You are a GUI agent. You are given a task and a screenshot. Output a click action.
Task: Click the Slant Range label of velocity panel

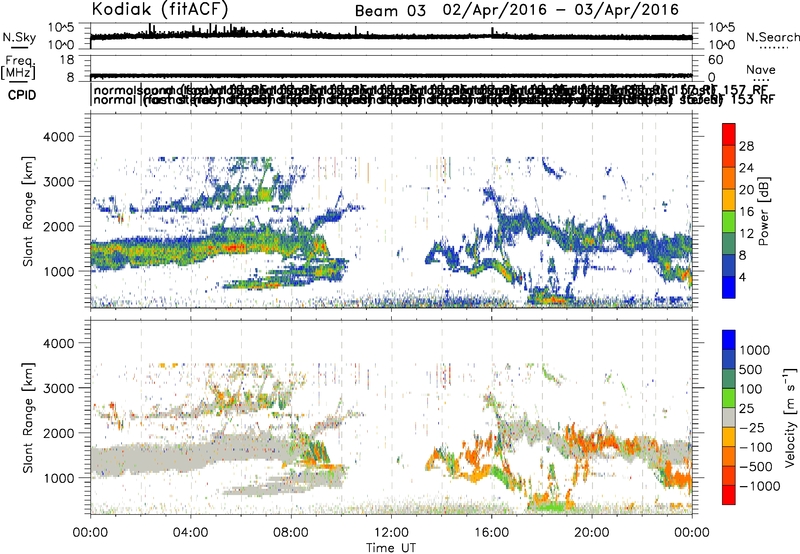click(28, 418)
